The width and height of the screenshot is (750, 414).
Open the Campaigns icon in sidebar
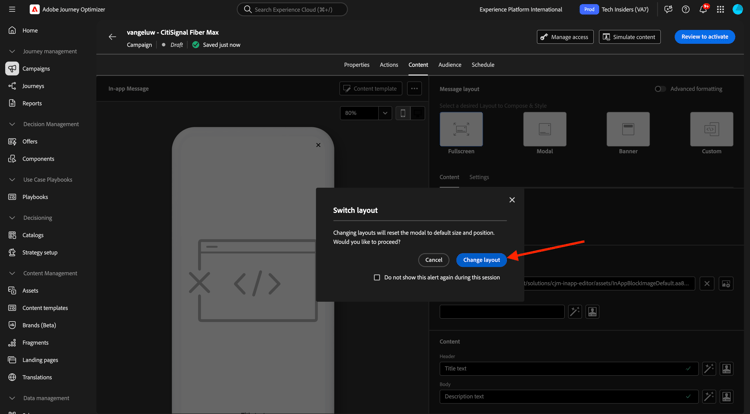[x=12, y=68]
